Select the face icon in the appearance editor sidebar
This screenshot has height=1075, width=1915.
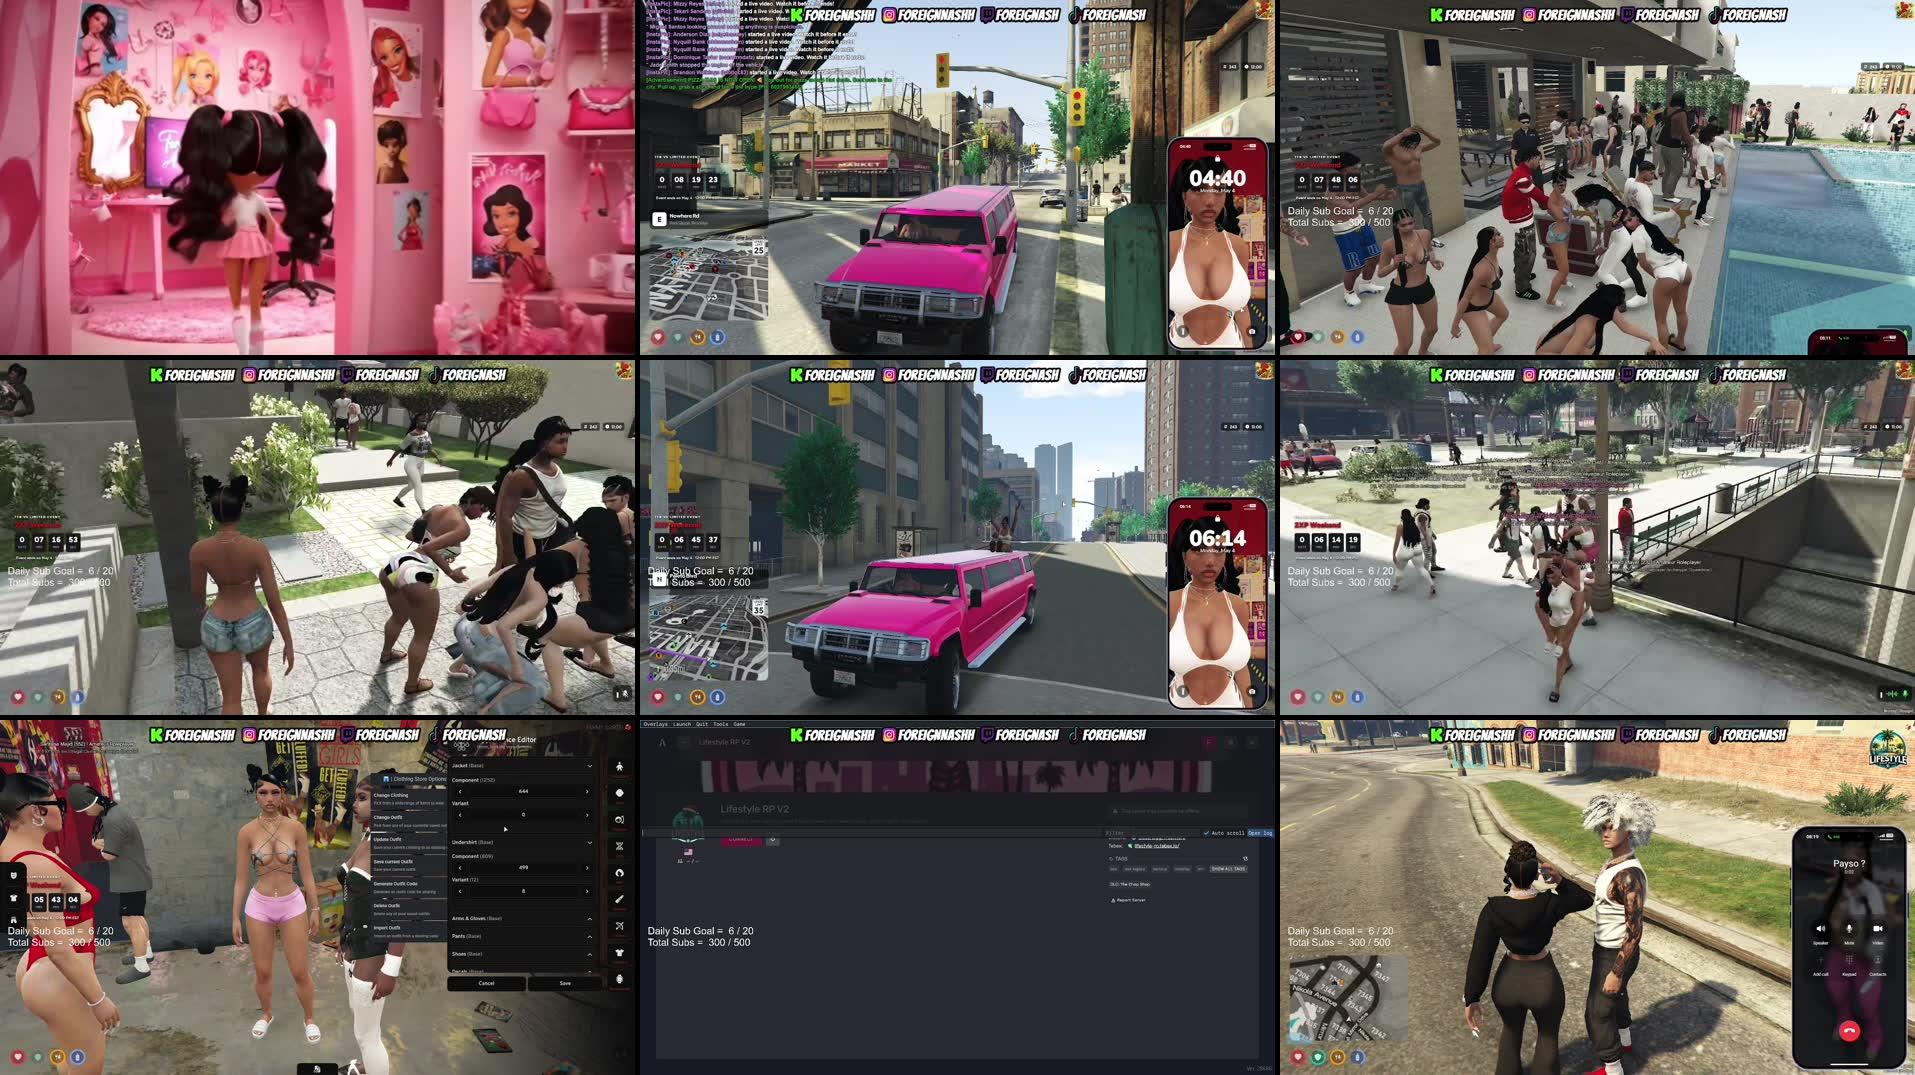pos(619,793)
